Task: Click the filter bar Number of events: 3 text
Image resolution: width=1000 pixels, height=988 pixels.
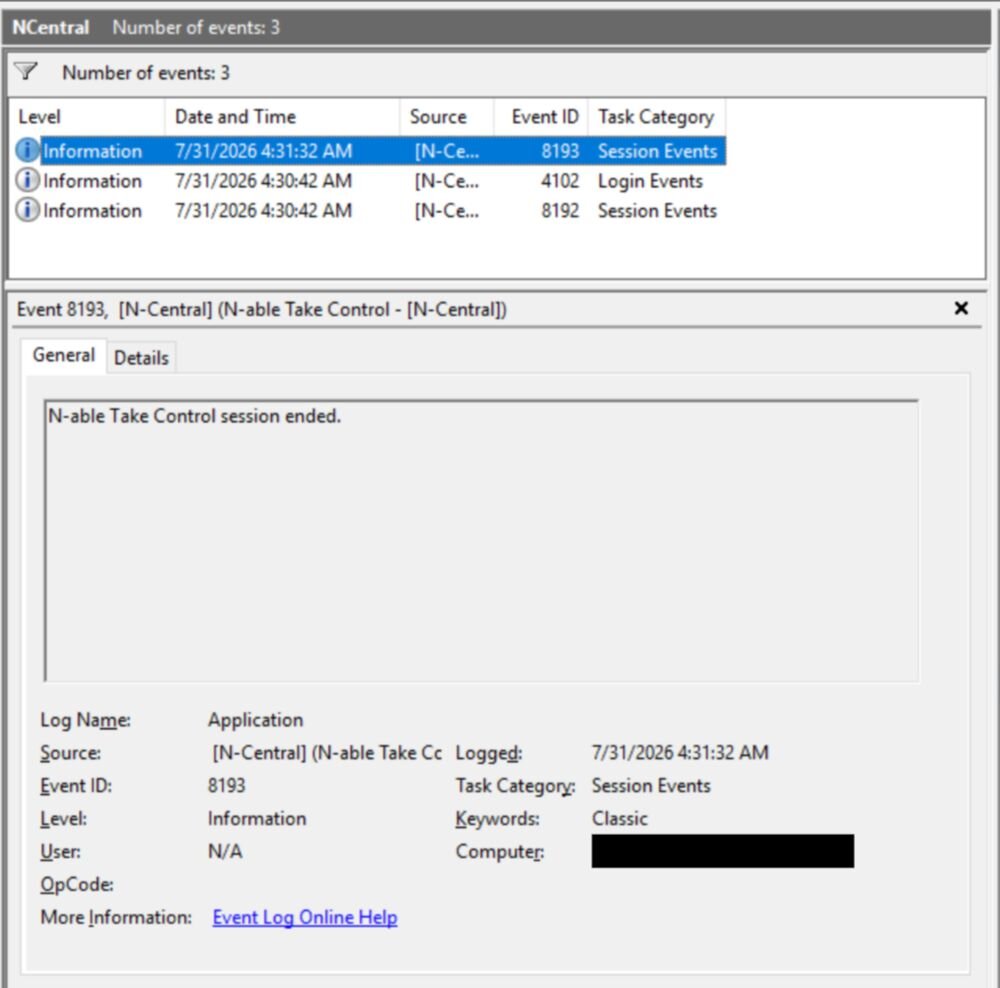Action: pyautogui.click(x=145, y=73)
